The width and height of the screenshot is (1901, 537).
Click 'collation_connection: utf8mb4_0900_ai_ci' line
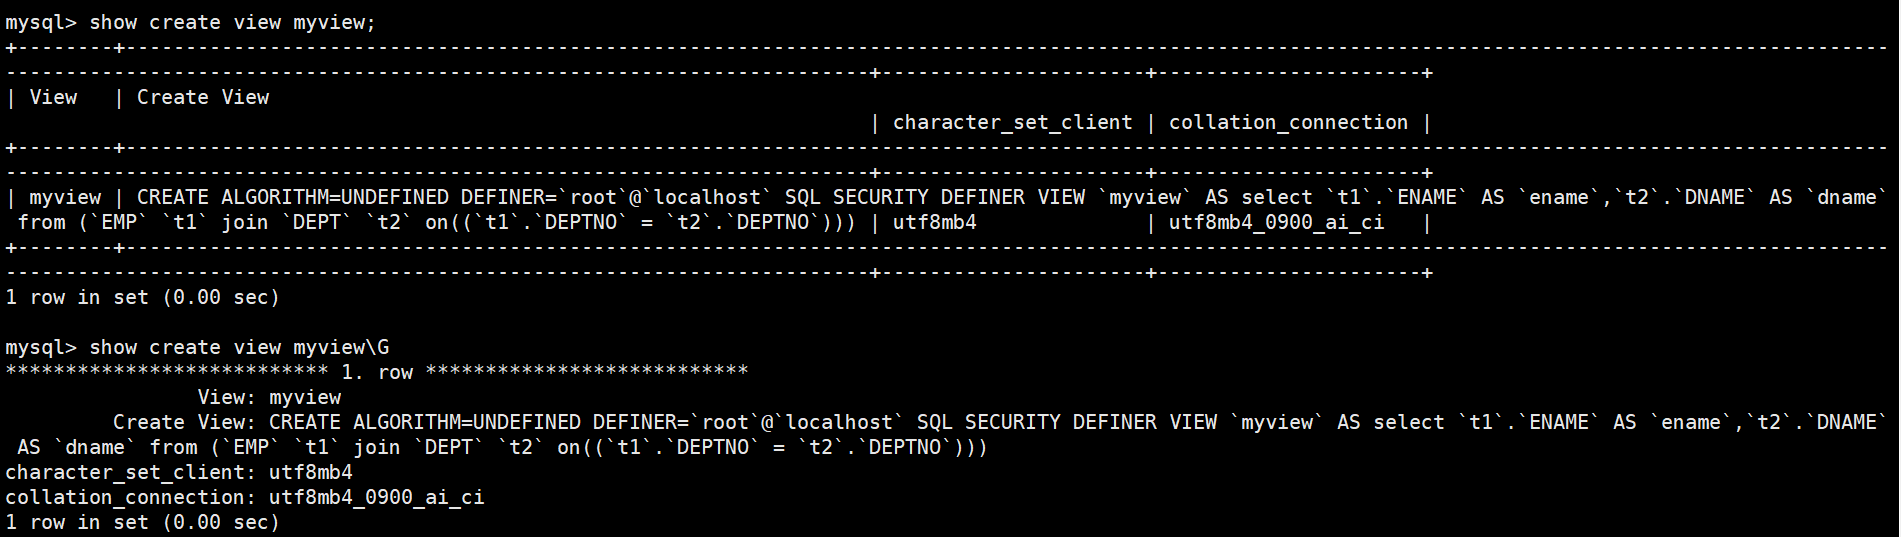tap(245, 497)
